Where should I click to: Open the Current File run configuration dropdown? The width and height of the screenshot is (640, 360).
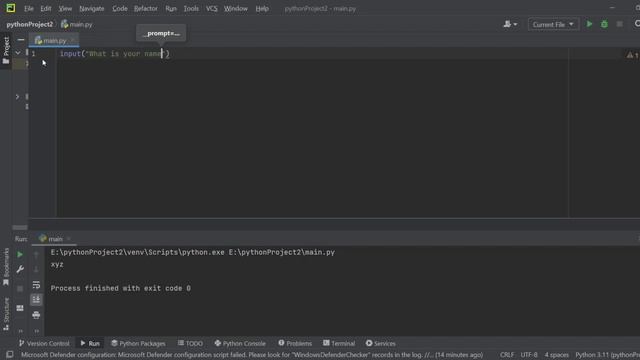click(x=553, y=24)
